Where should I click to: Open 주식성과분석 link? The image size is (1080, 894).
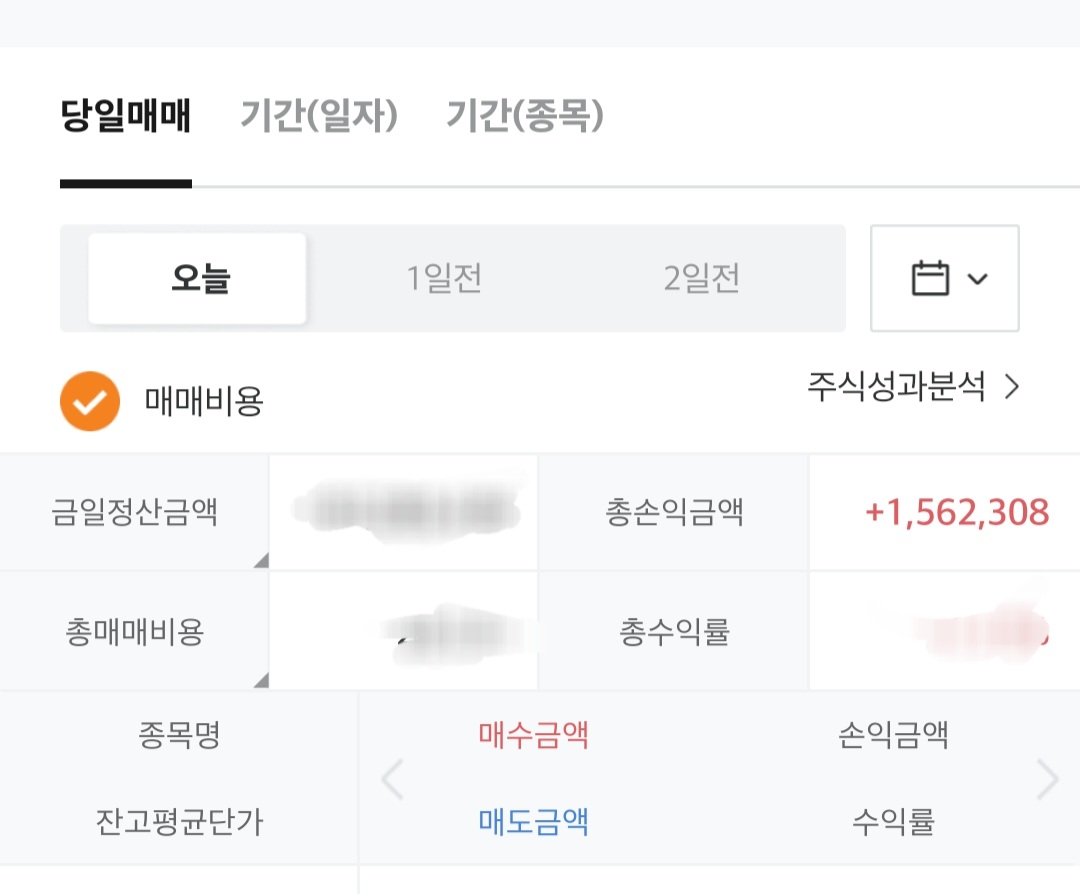tap(896, 386)
